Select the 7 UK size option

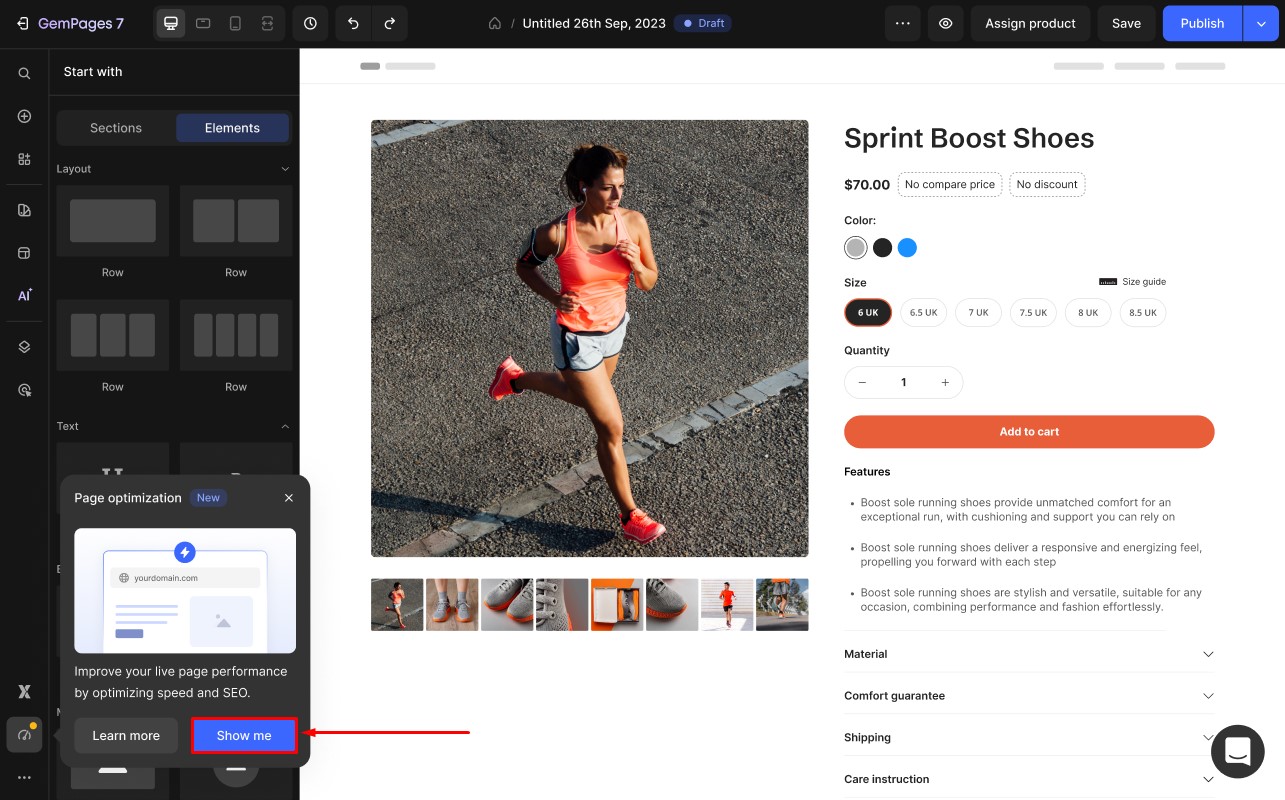coord(978,312)
